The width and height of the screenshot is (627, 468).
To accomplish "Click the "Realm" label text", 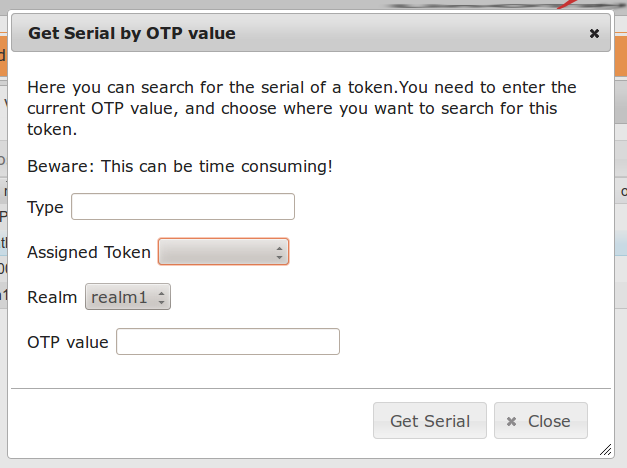I will (52, 297).
